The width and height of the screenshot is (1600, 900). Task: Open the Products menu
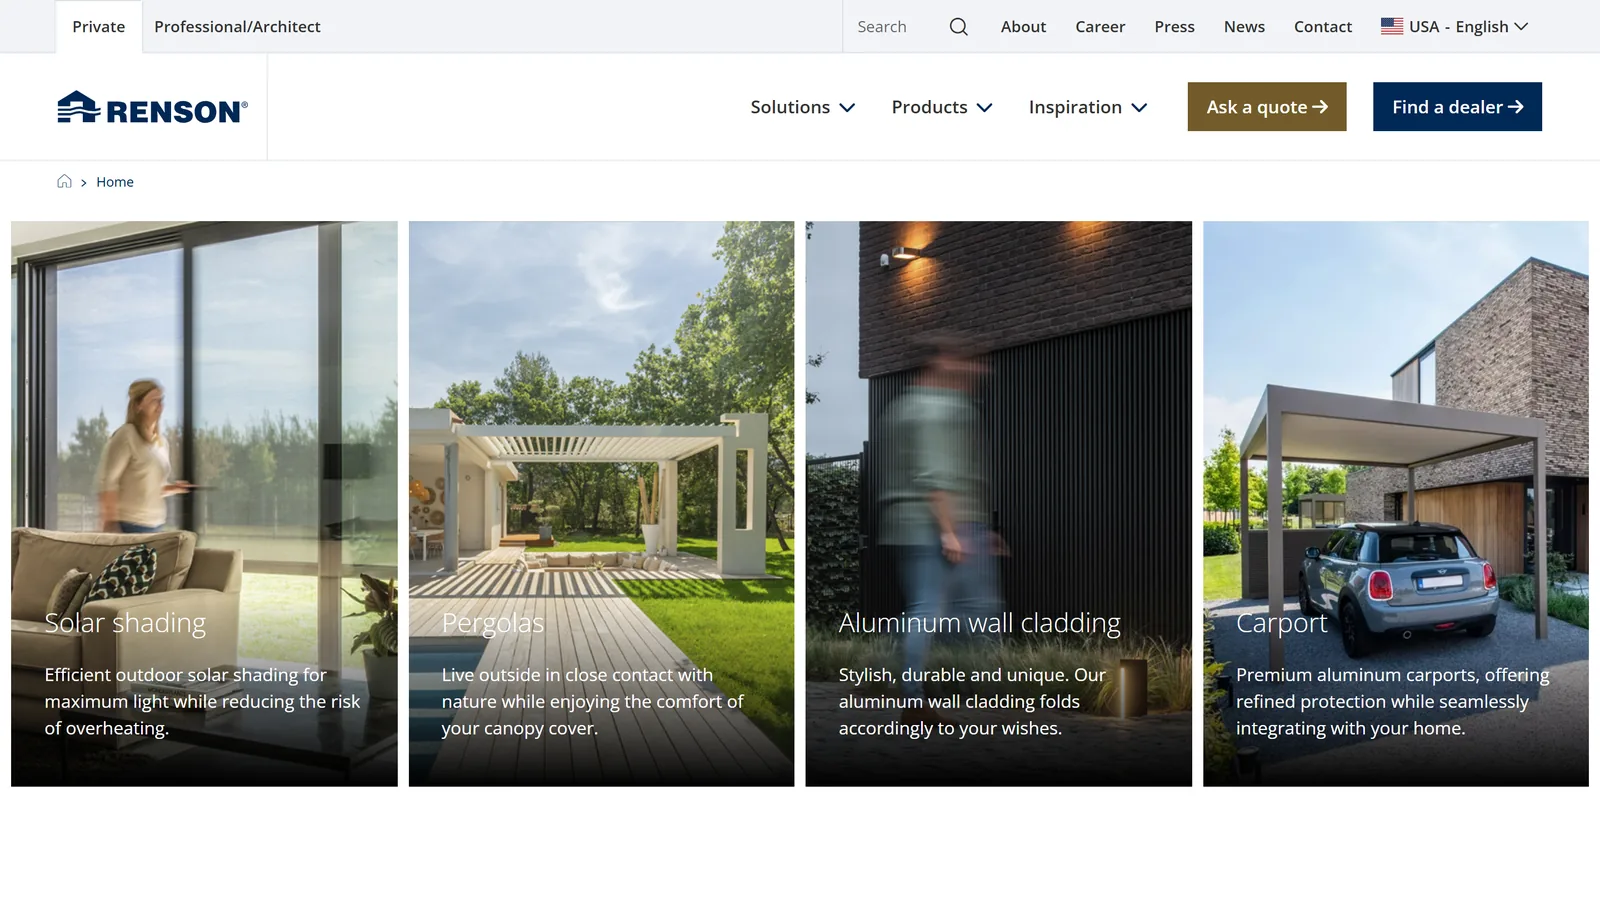tap(942, 107)
